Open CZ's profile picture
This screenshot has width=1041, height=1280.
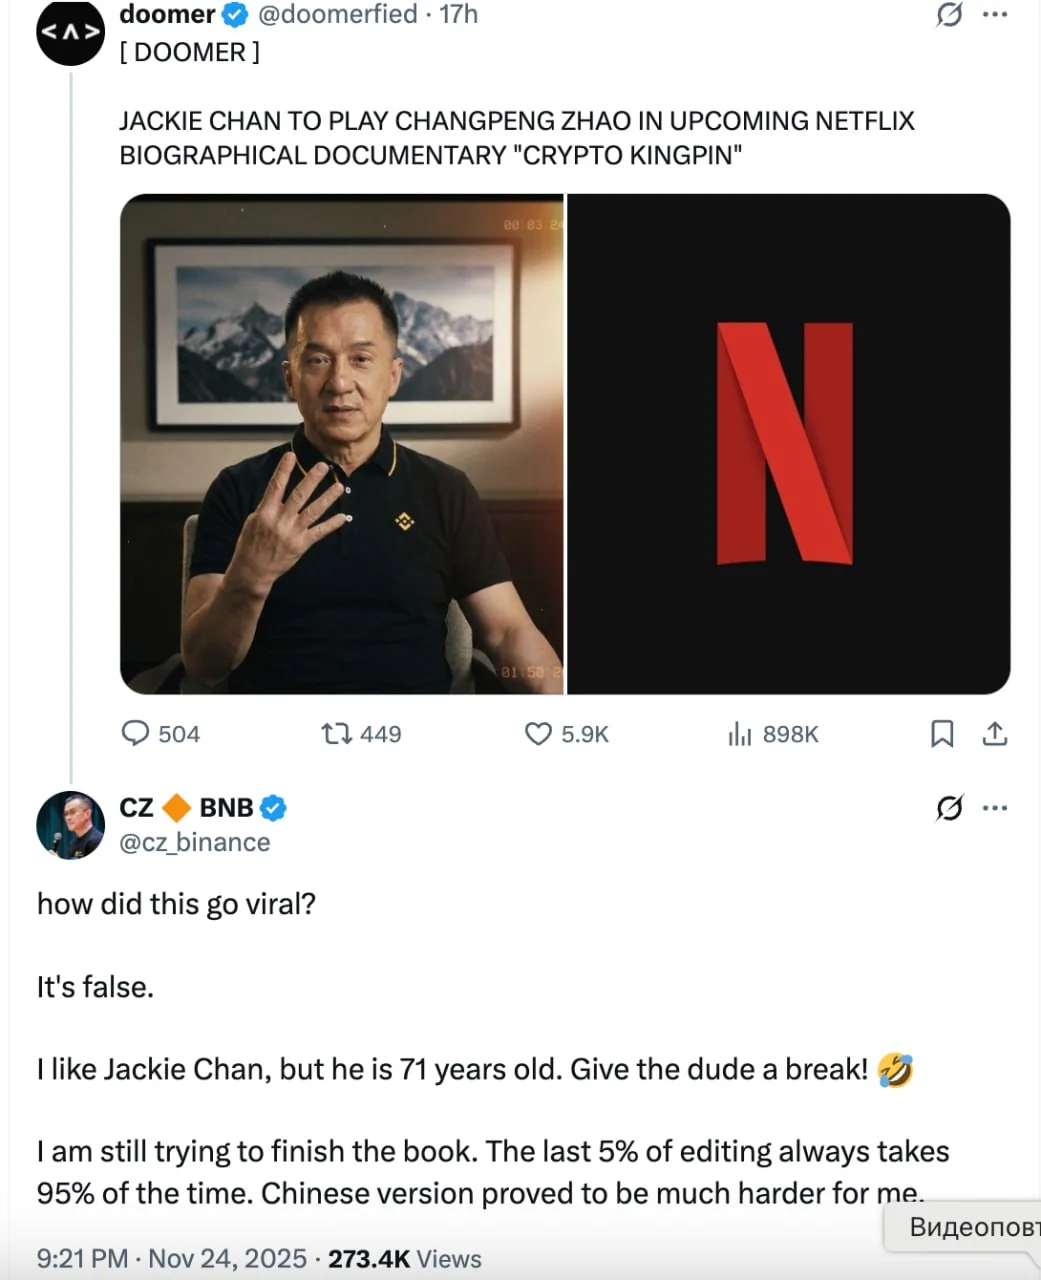(x=70, y=825)
